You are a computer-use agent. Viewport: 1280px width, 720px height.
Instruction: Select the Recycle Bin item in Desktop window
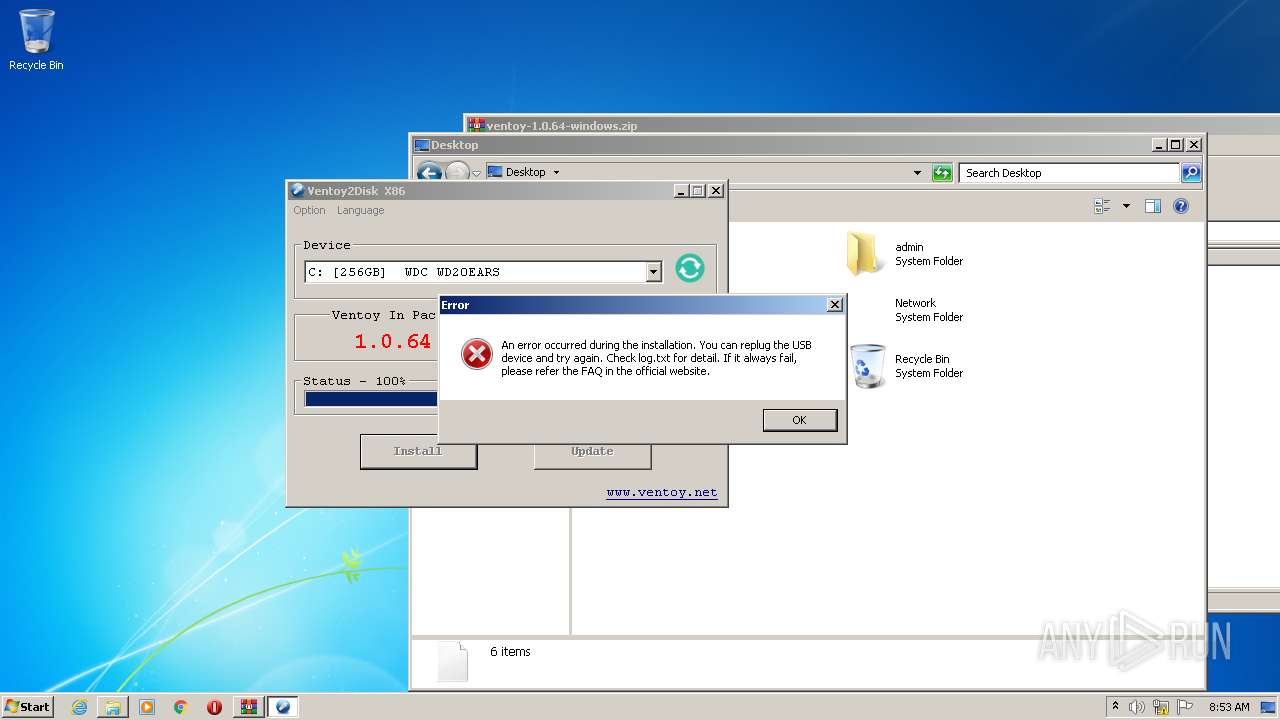(x=906, y=366)
